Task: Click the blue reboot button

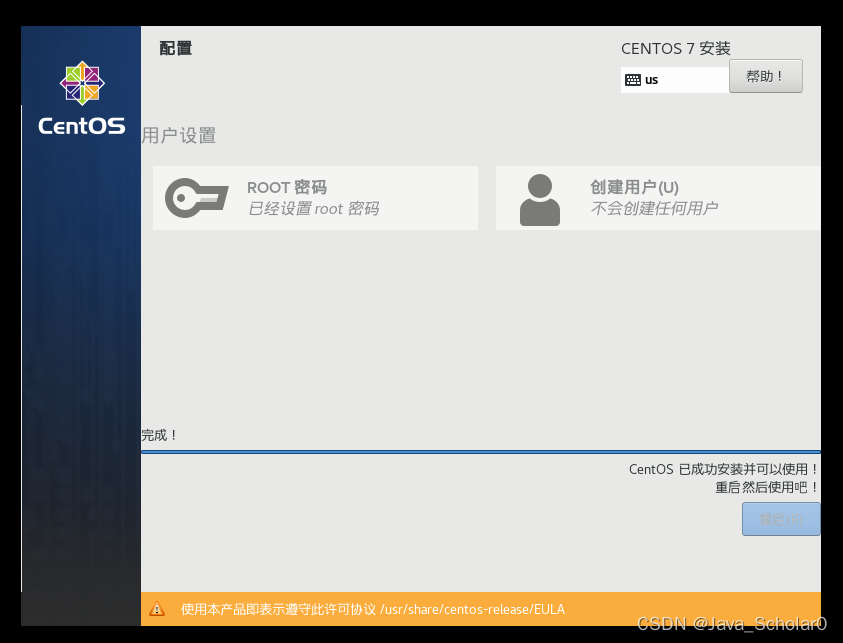Action: 781,519
